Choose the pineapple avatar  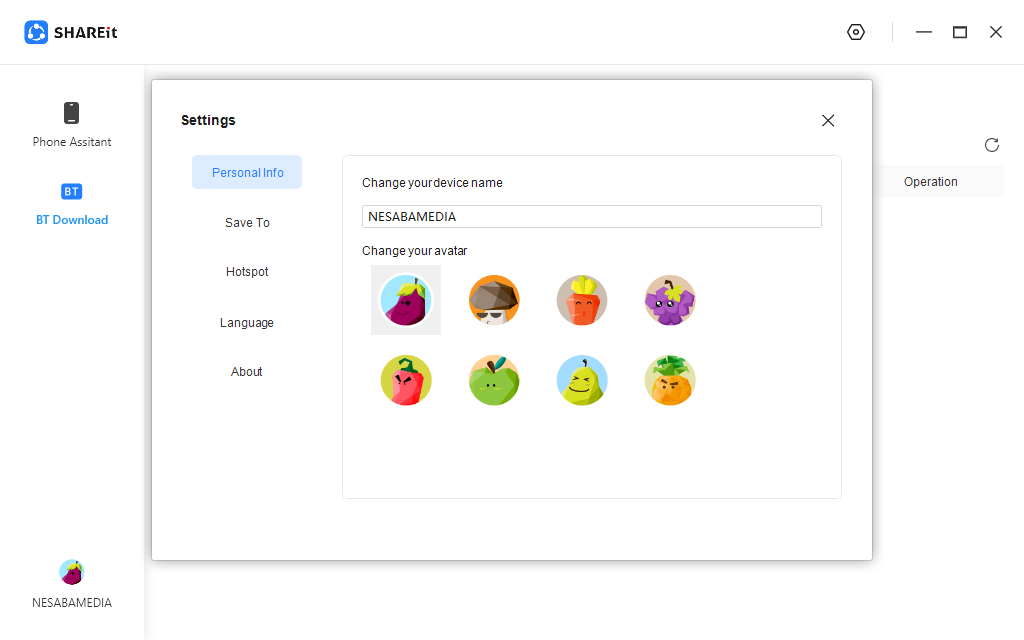point(670,380)
